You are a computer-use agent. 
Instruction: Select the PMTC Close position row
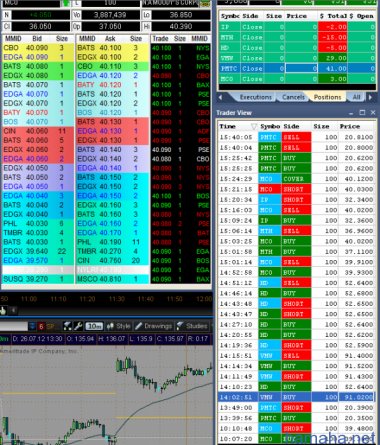coord(297,68)
